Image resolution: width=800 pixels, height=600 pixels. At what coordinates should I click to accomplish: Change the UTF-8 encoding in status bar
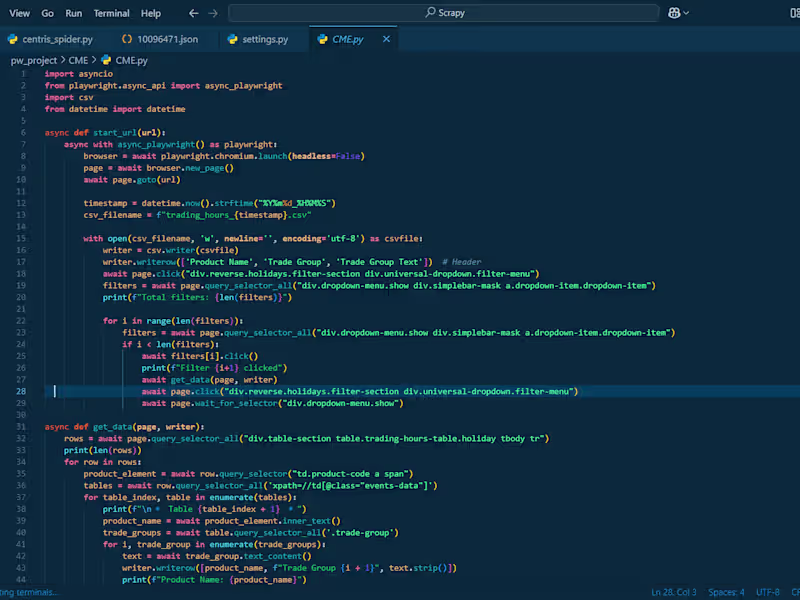click(x=766, y=592)
